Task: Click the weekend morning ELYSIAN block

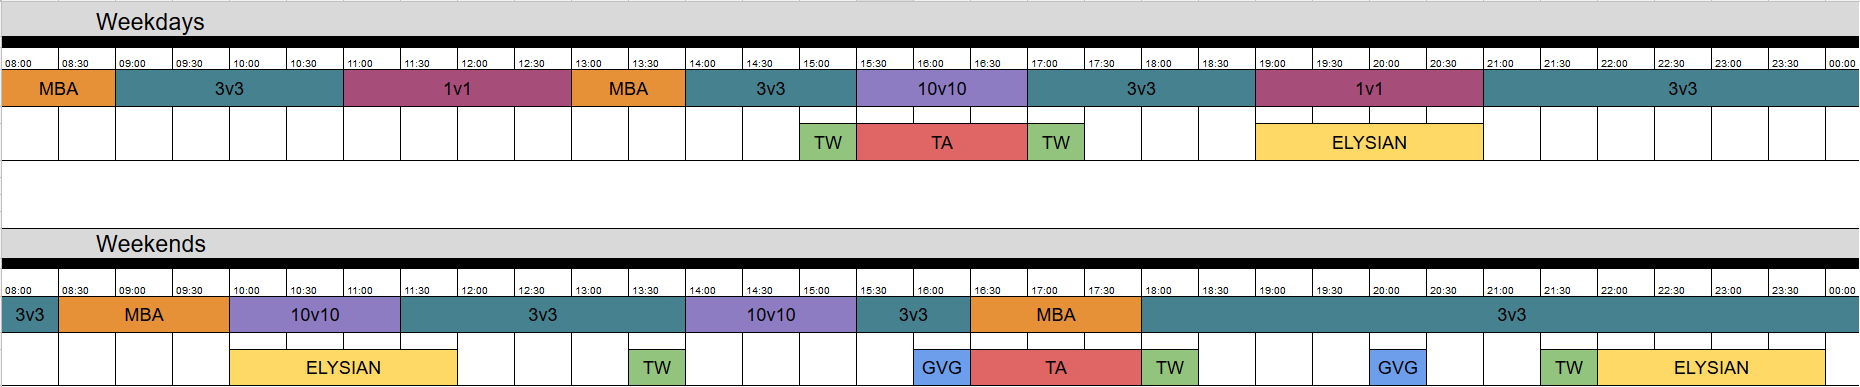Action: 343,367
